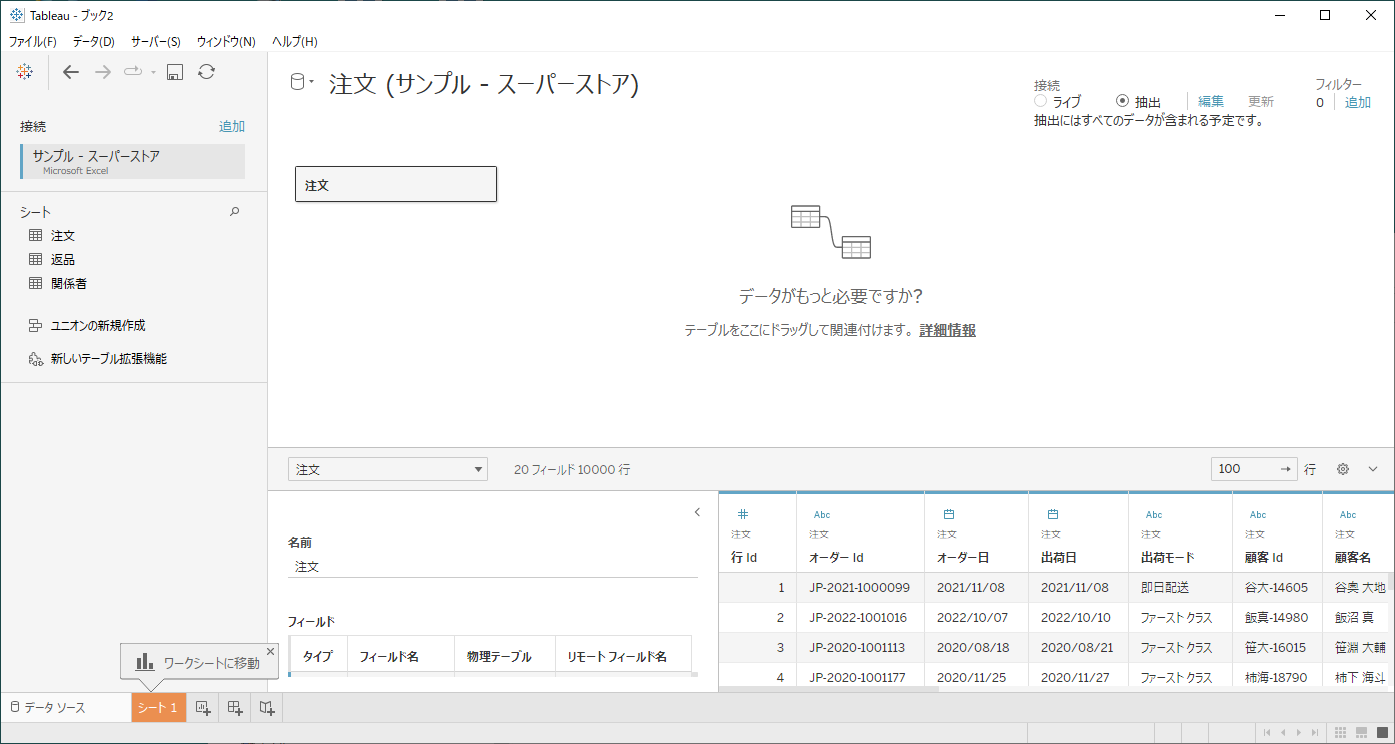Open the ウィンドウ(N) menu
Image resolution: width=1395 pixels, height=744 pixels.
226,41
